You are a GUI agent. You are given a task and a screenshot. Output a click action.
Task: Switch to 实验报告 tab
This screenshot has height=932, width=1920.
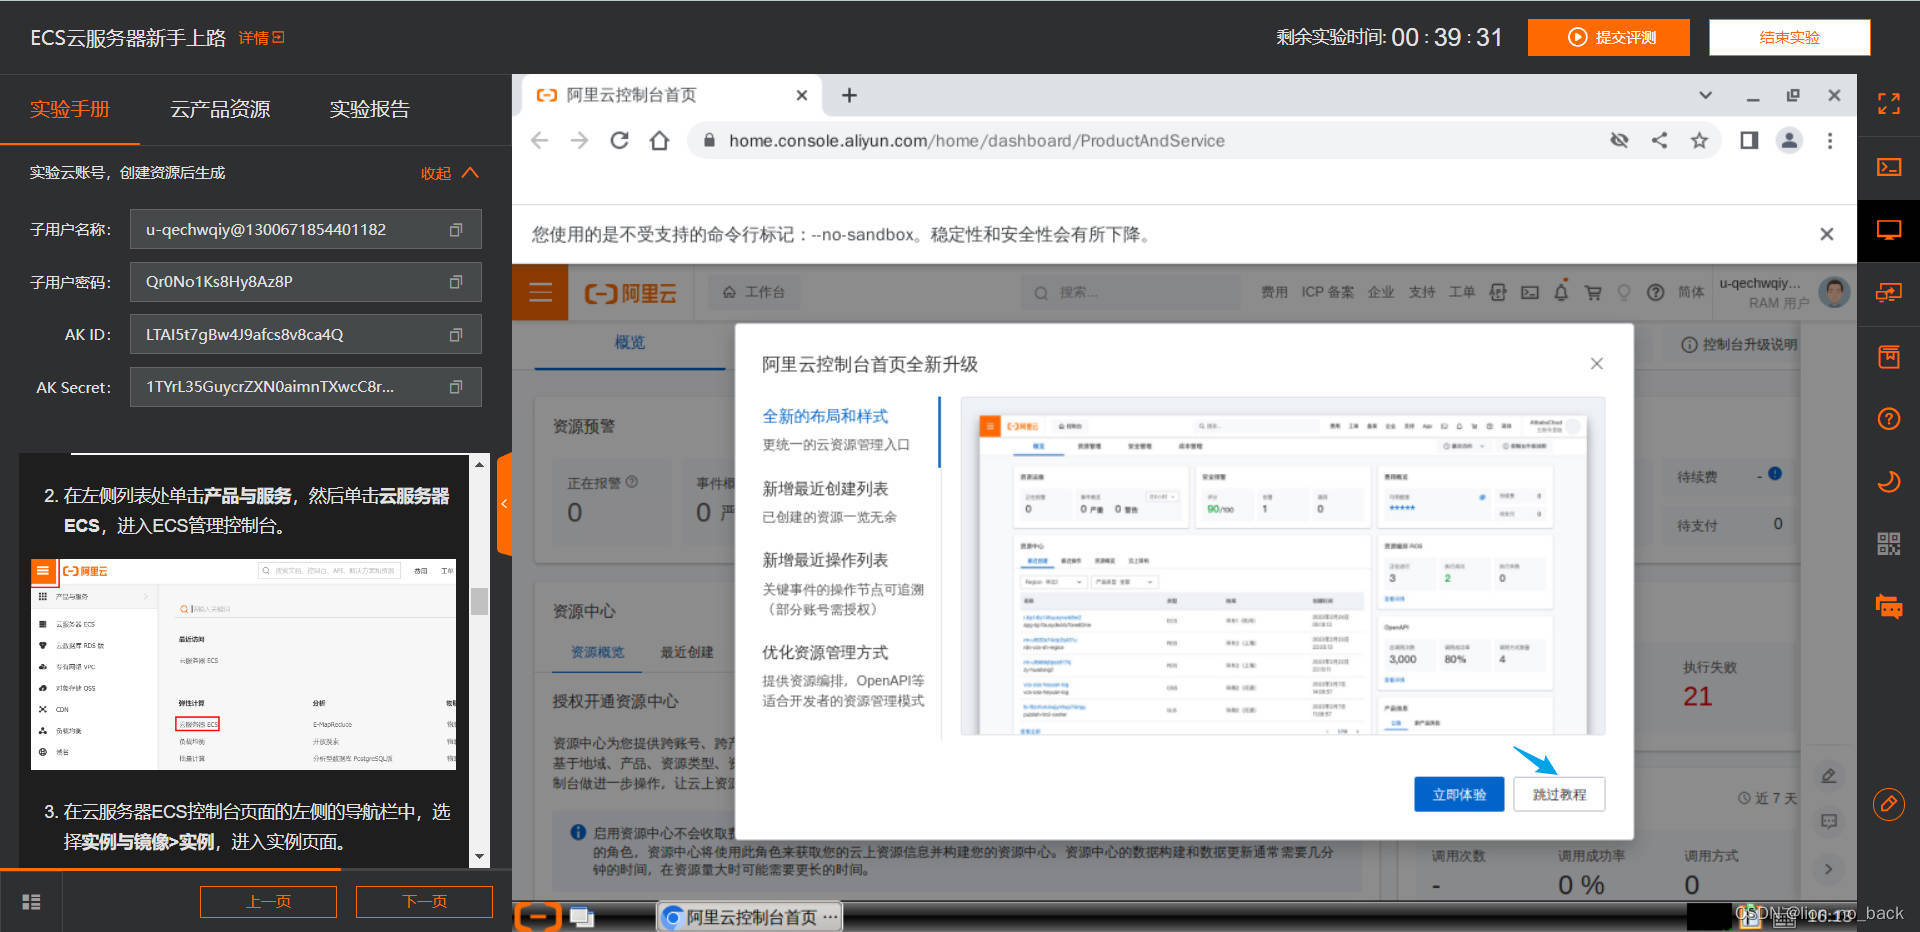tap(370, 109)
